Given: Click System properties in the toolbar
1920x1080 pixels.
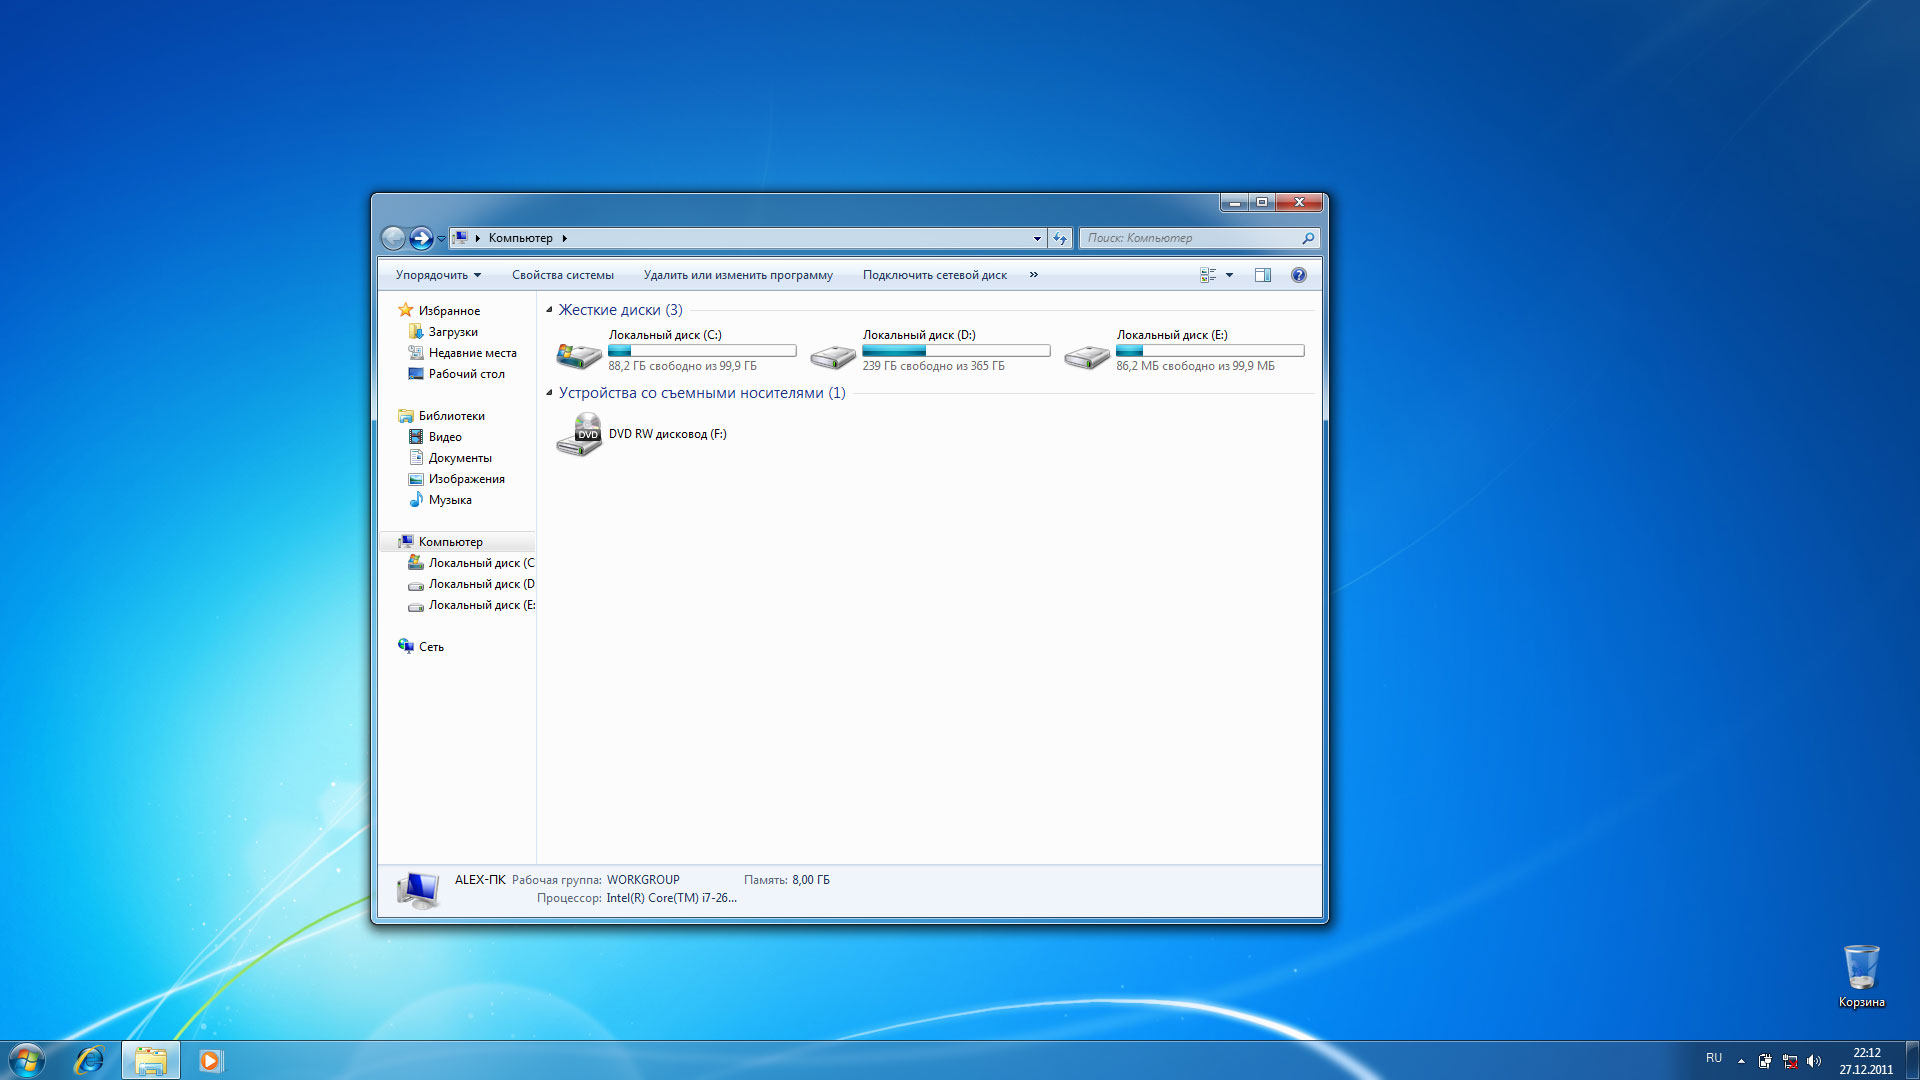Looking at the screenshot, I should pos(562,275).
